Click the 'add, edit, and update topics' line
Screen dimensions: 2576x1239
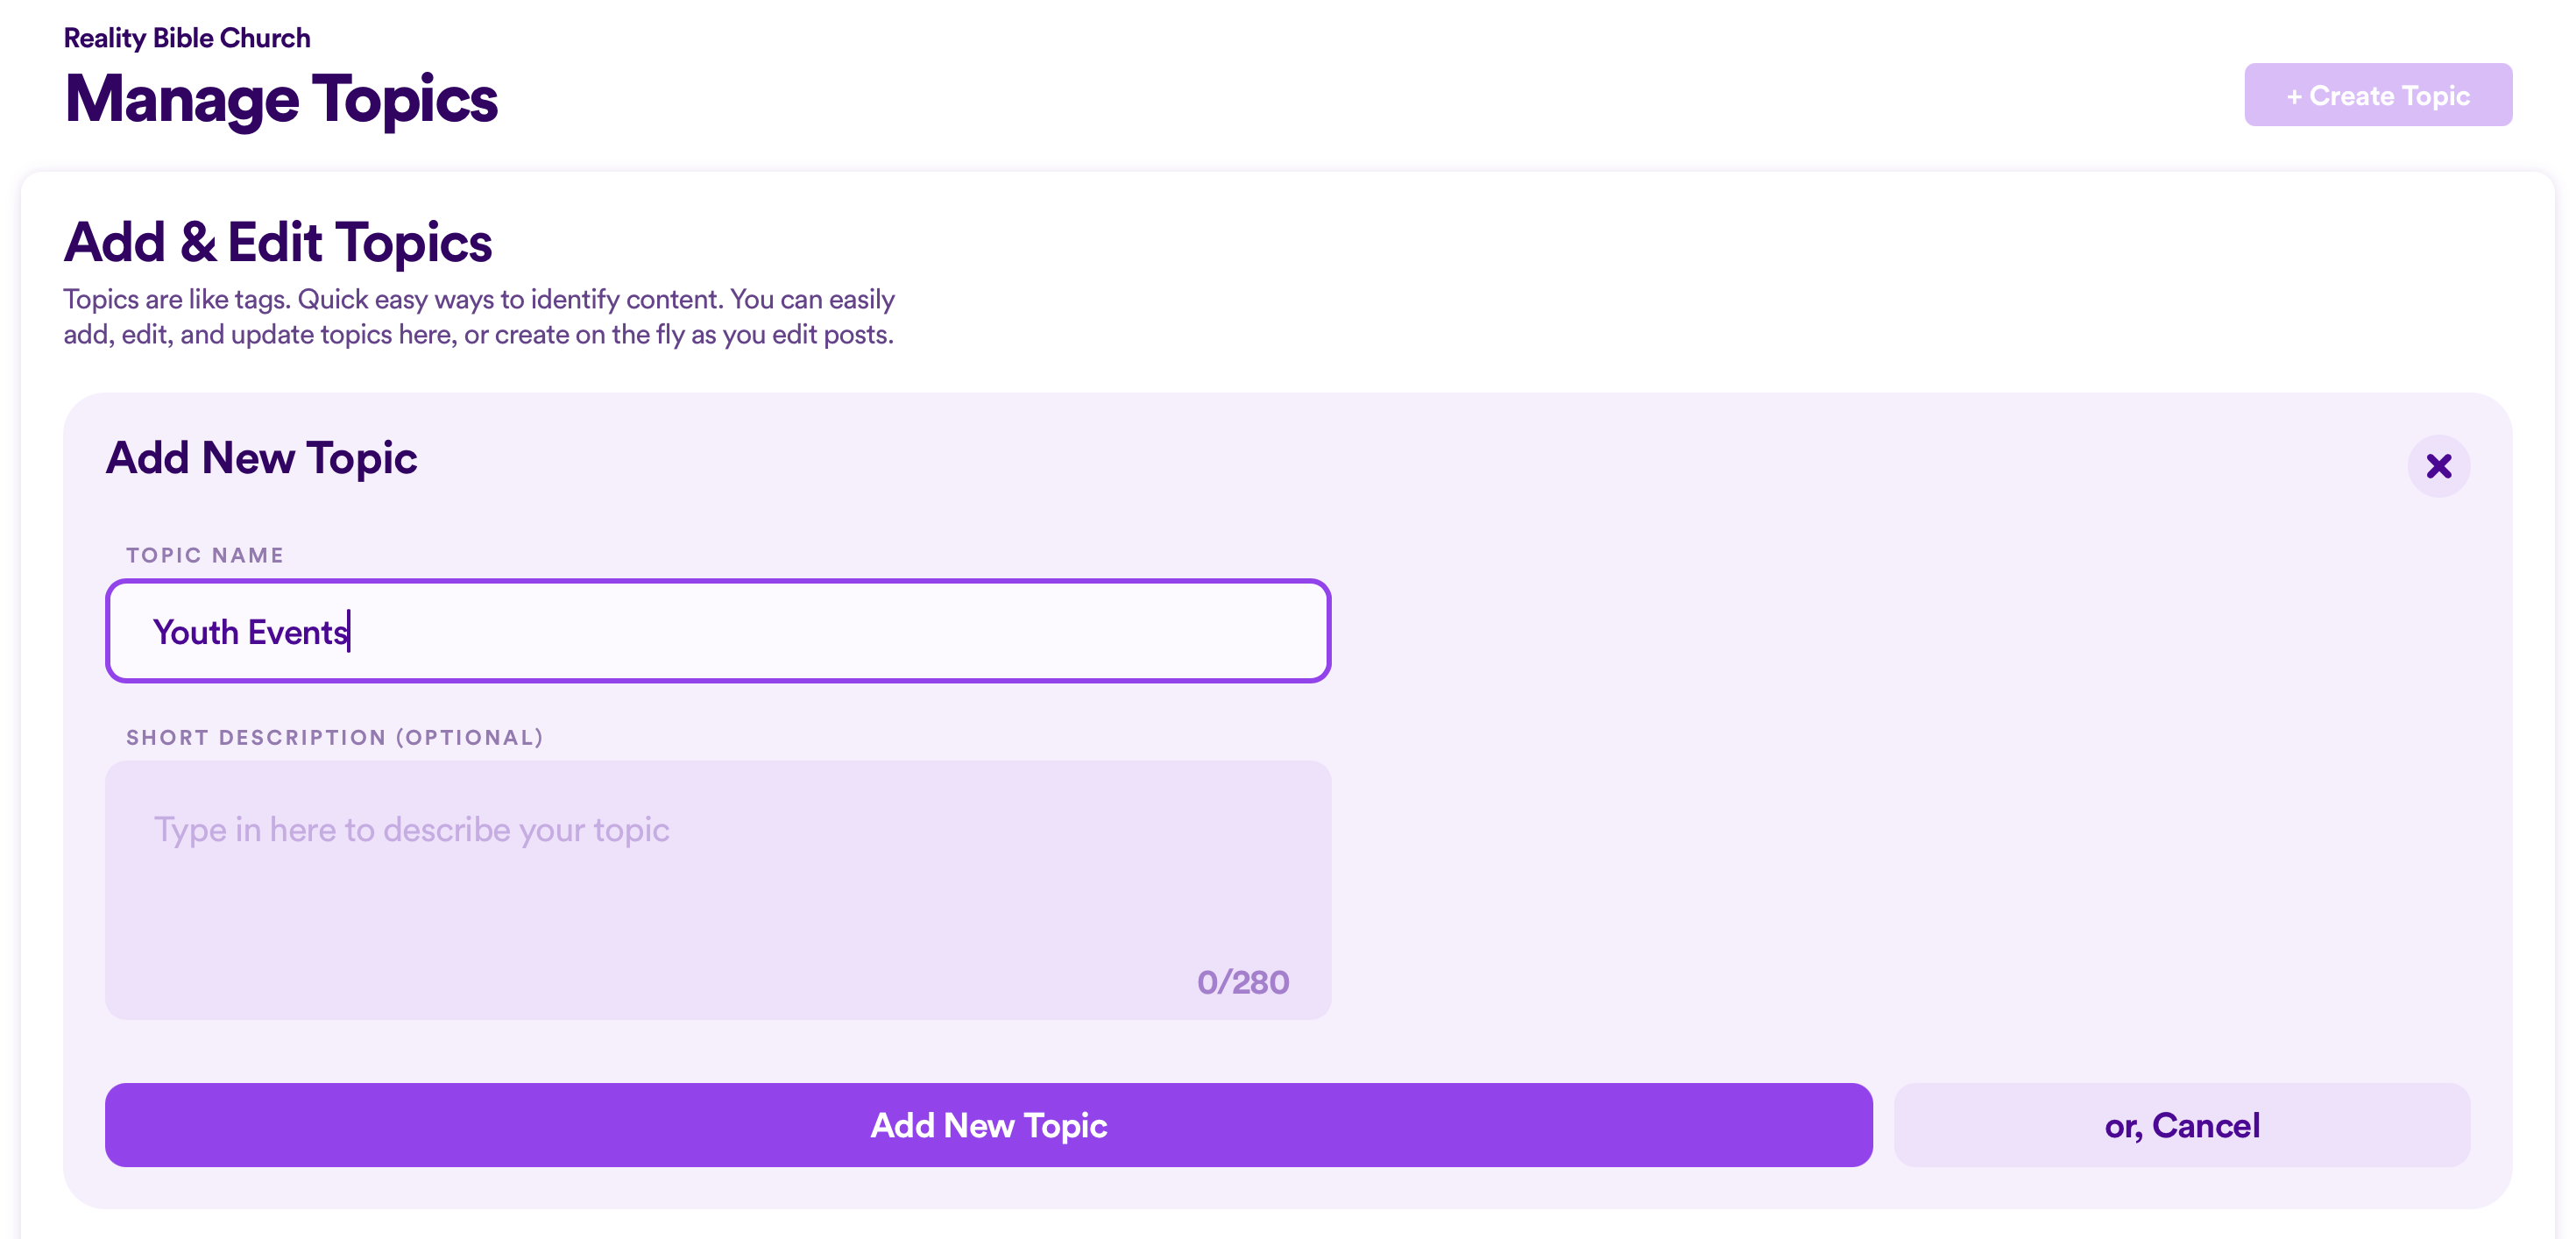tap(478, 334)
